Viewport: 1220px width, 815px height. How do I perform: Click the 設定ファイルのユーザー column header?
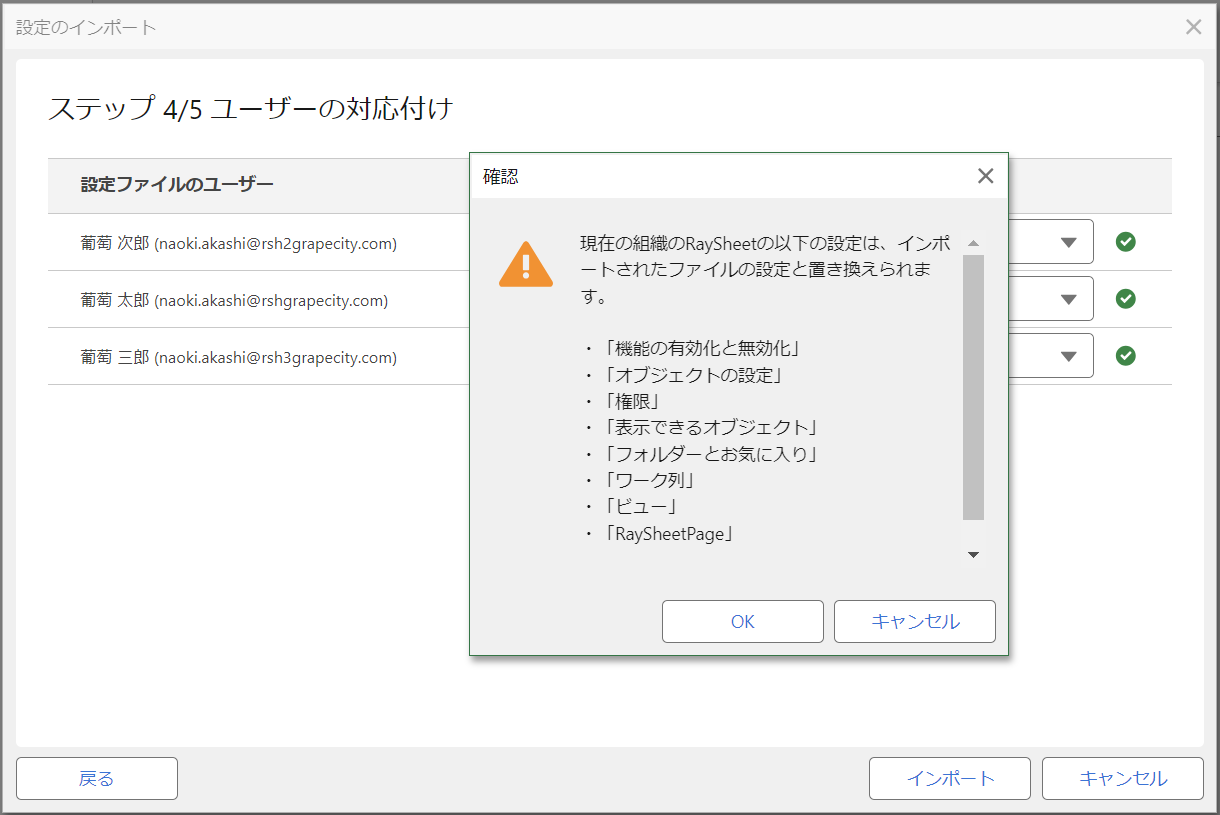[x=177, y=184]
